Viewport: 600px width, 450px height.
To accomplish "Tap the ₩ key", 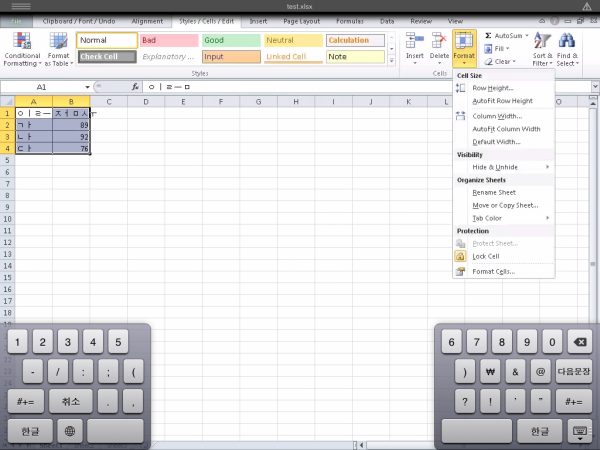I will pos(490,372).
